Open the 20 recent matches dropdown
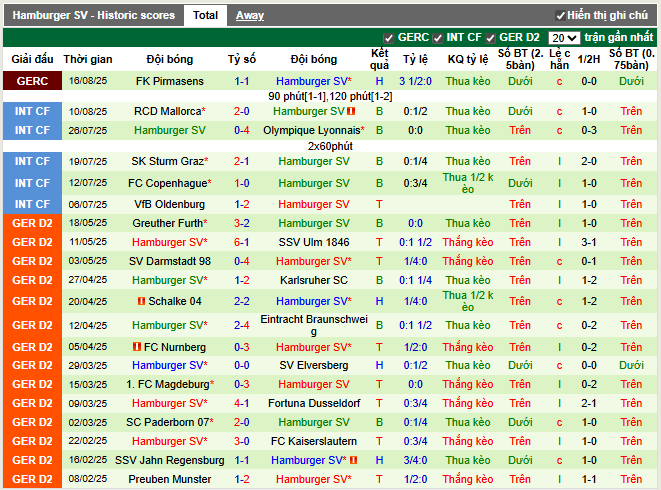 (x=564, y=38)
